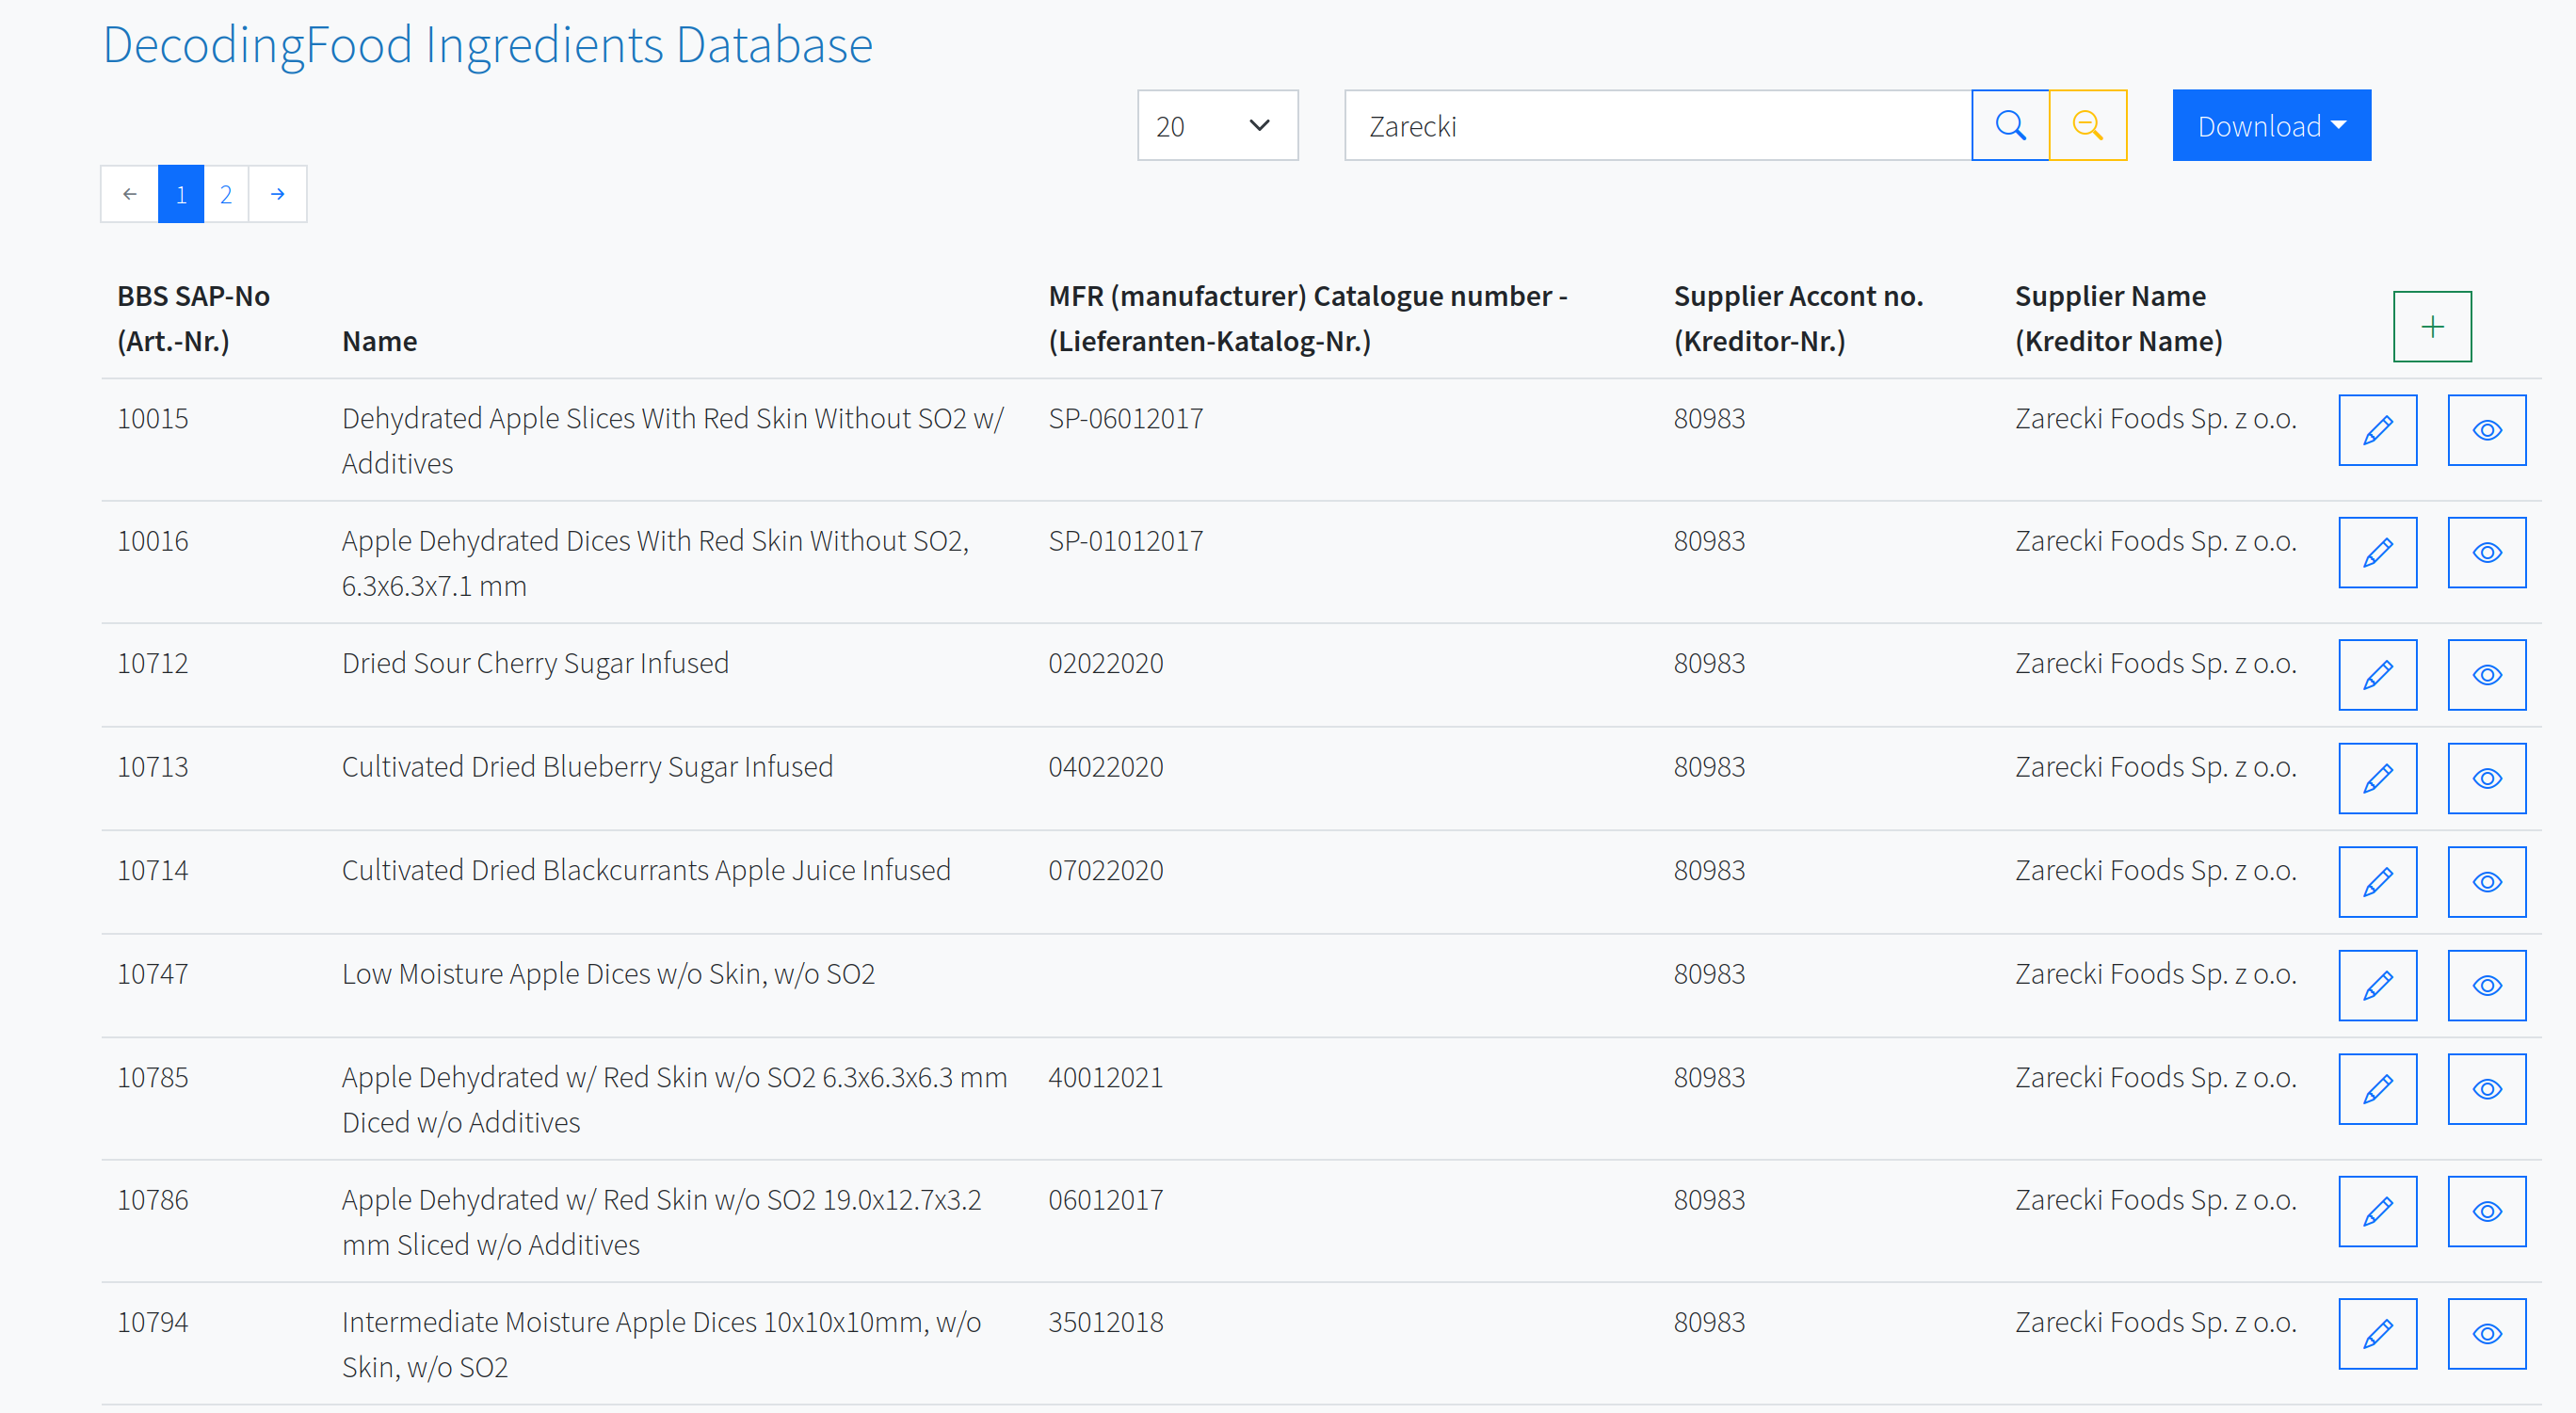2576x1413 pixels.
Task: Select page 1 in pagination
Action: [181, 194]
